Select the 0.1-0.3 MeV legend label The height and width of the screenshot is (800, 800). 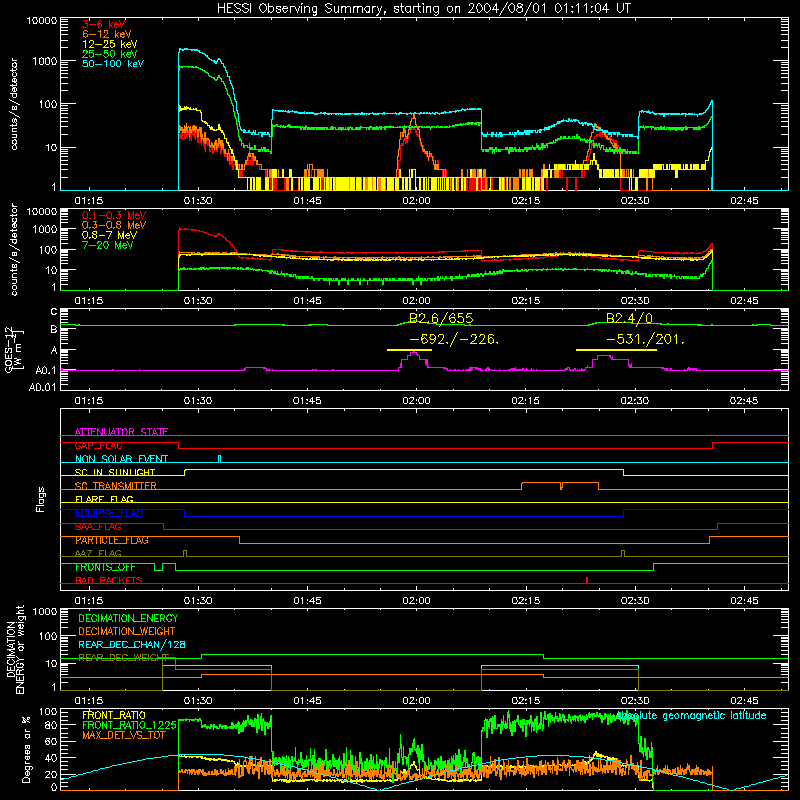[x=114, y=215]
